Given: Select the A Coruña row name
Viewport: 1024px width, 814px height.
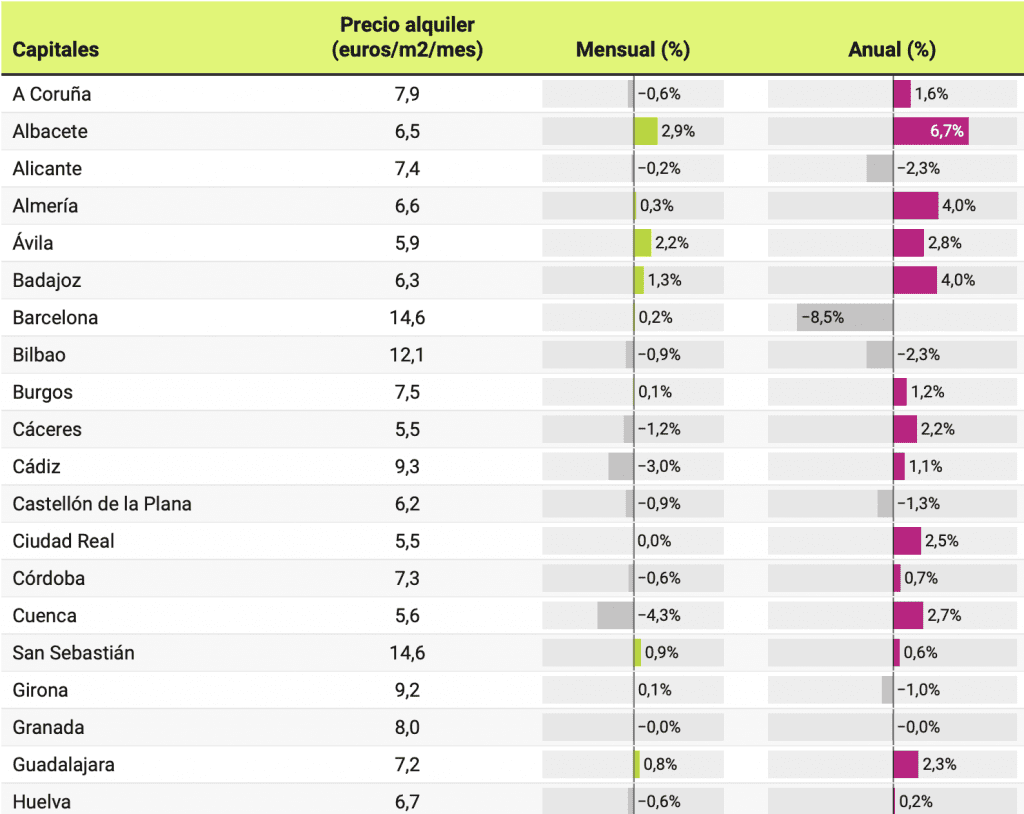Looking at the screenshot, I should 52,94.
